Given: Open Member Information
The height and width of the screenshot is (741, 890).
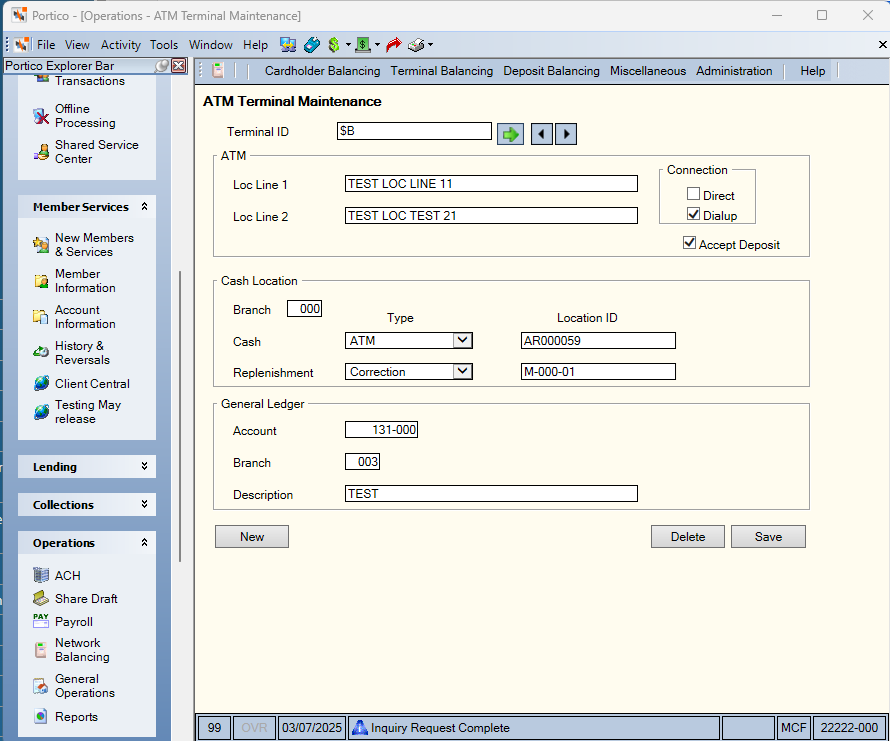Looking at the screenshot, I should 74,281.
